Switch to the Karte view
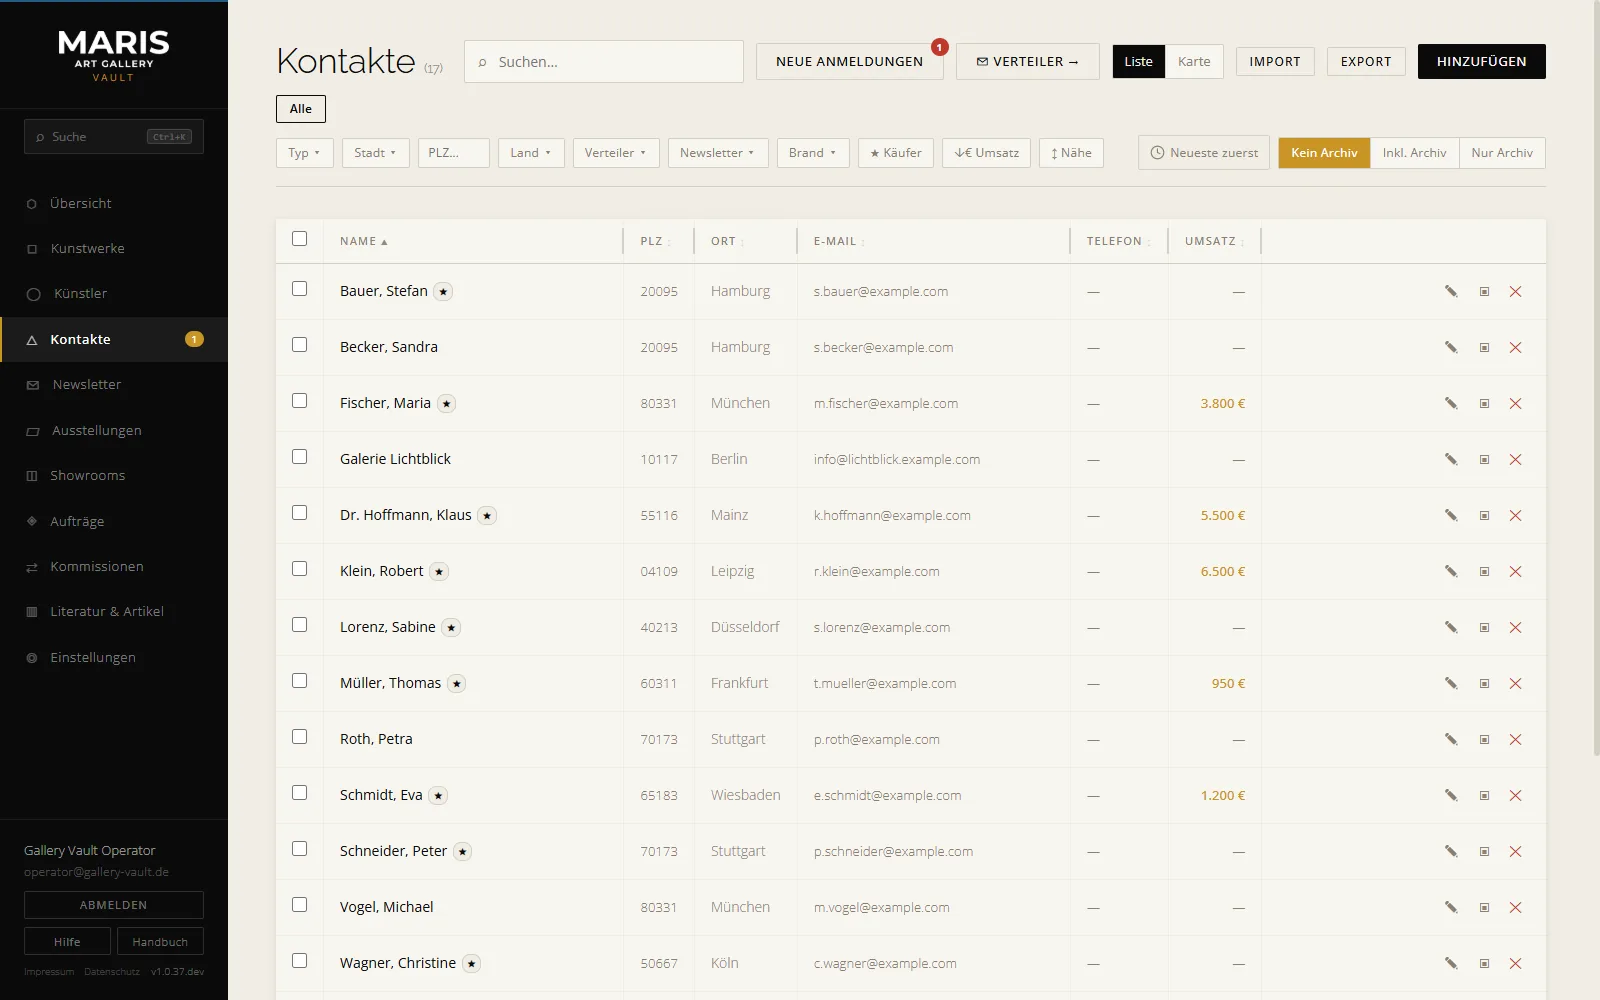Screen dimensions: 1600x1000 click(1194, 62)
